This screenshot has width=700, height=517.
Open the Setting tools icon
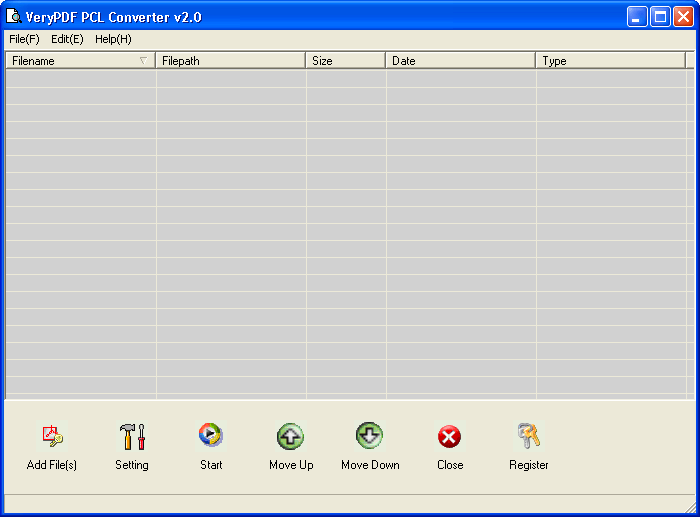pos(132,437)
